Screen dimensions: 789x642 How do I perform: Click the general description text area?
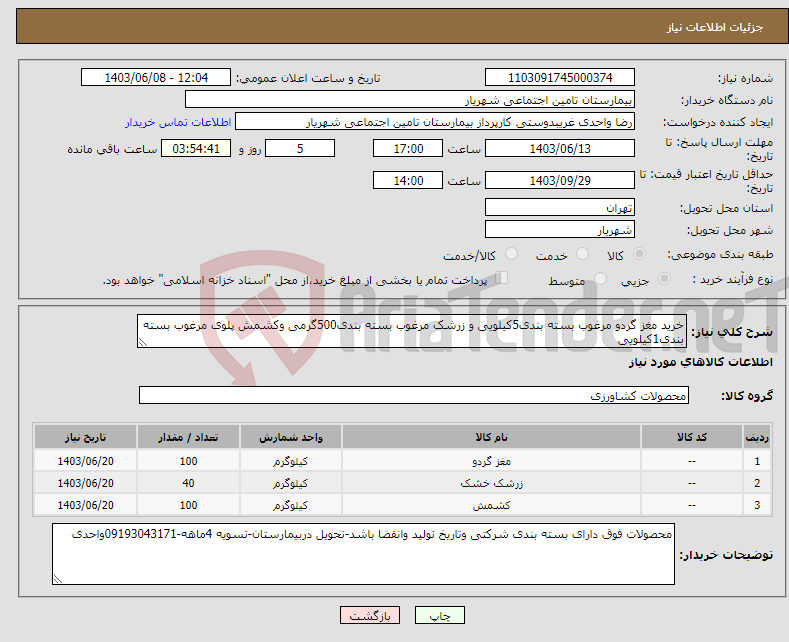(412, 332)
